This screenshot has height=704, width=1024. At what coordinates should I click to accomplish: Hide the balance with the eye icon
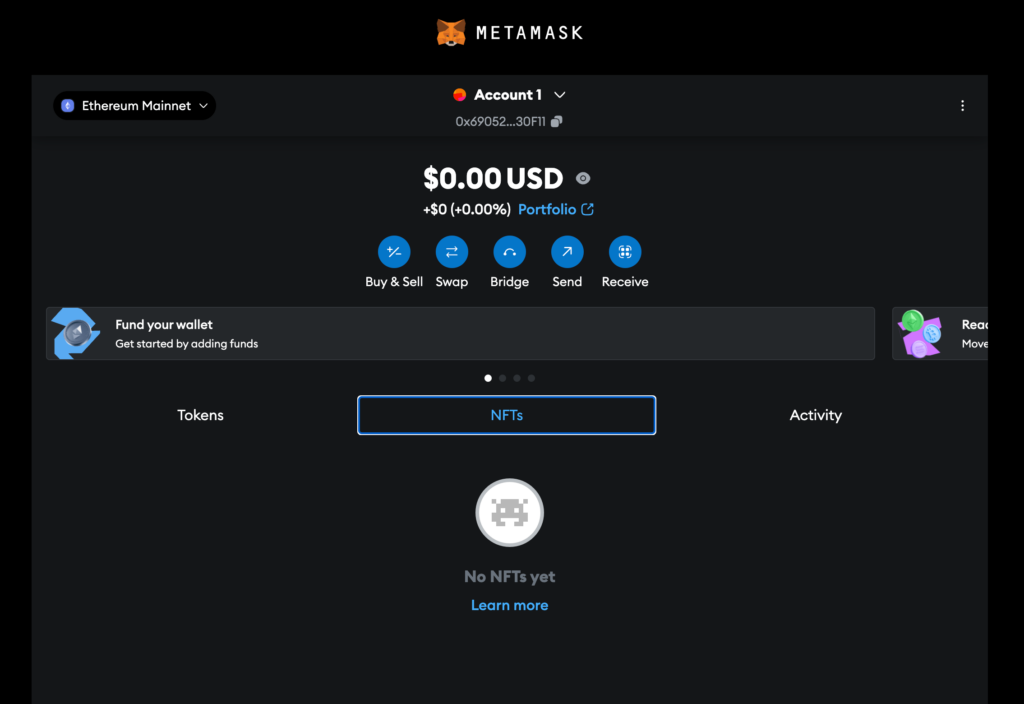583,178
